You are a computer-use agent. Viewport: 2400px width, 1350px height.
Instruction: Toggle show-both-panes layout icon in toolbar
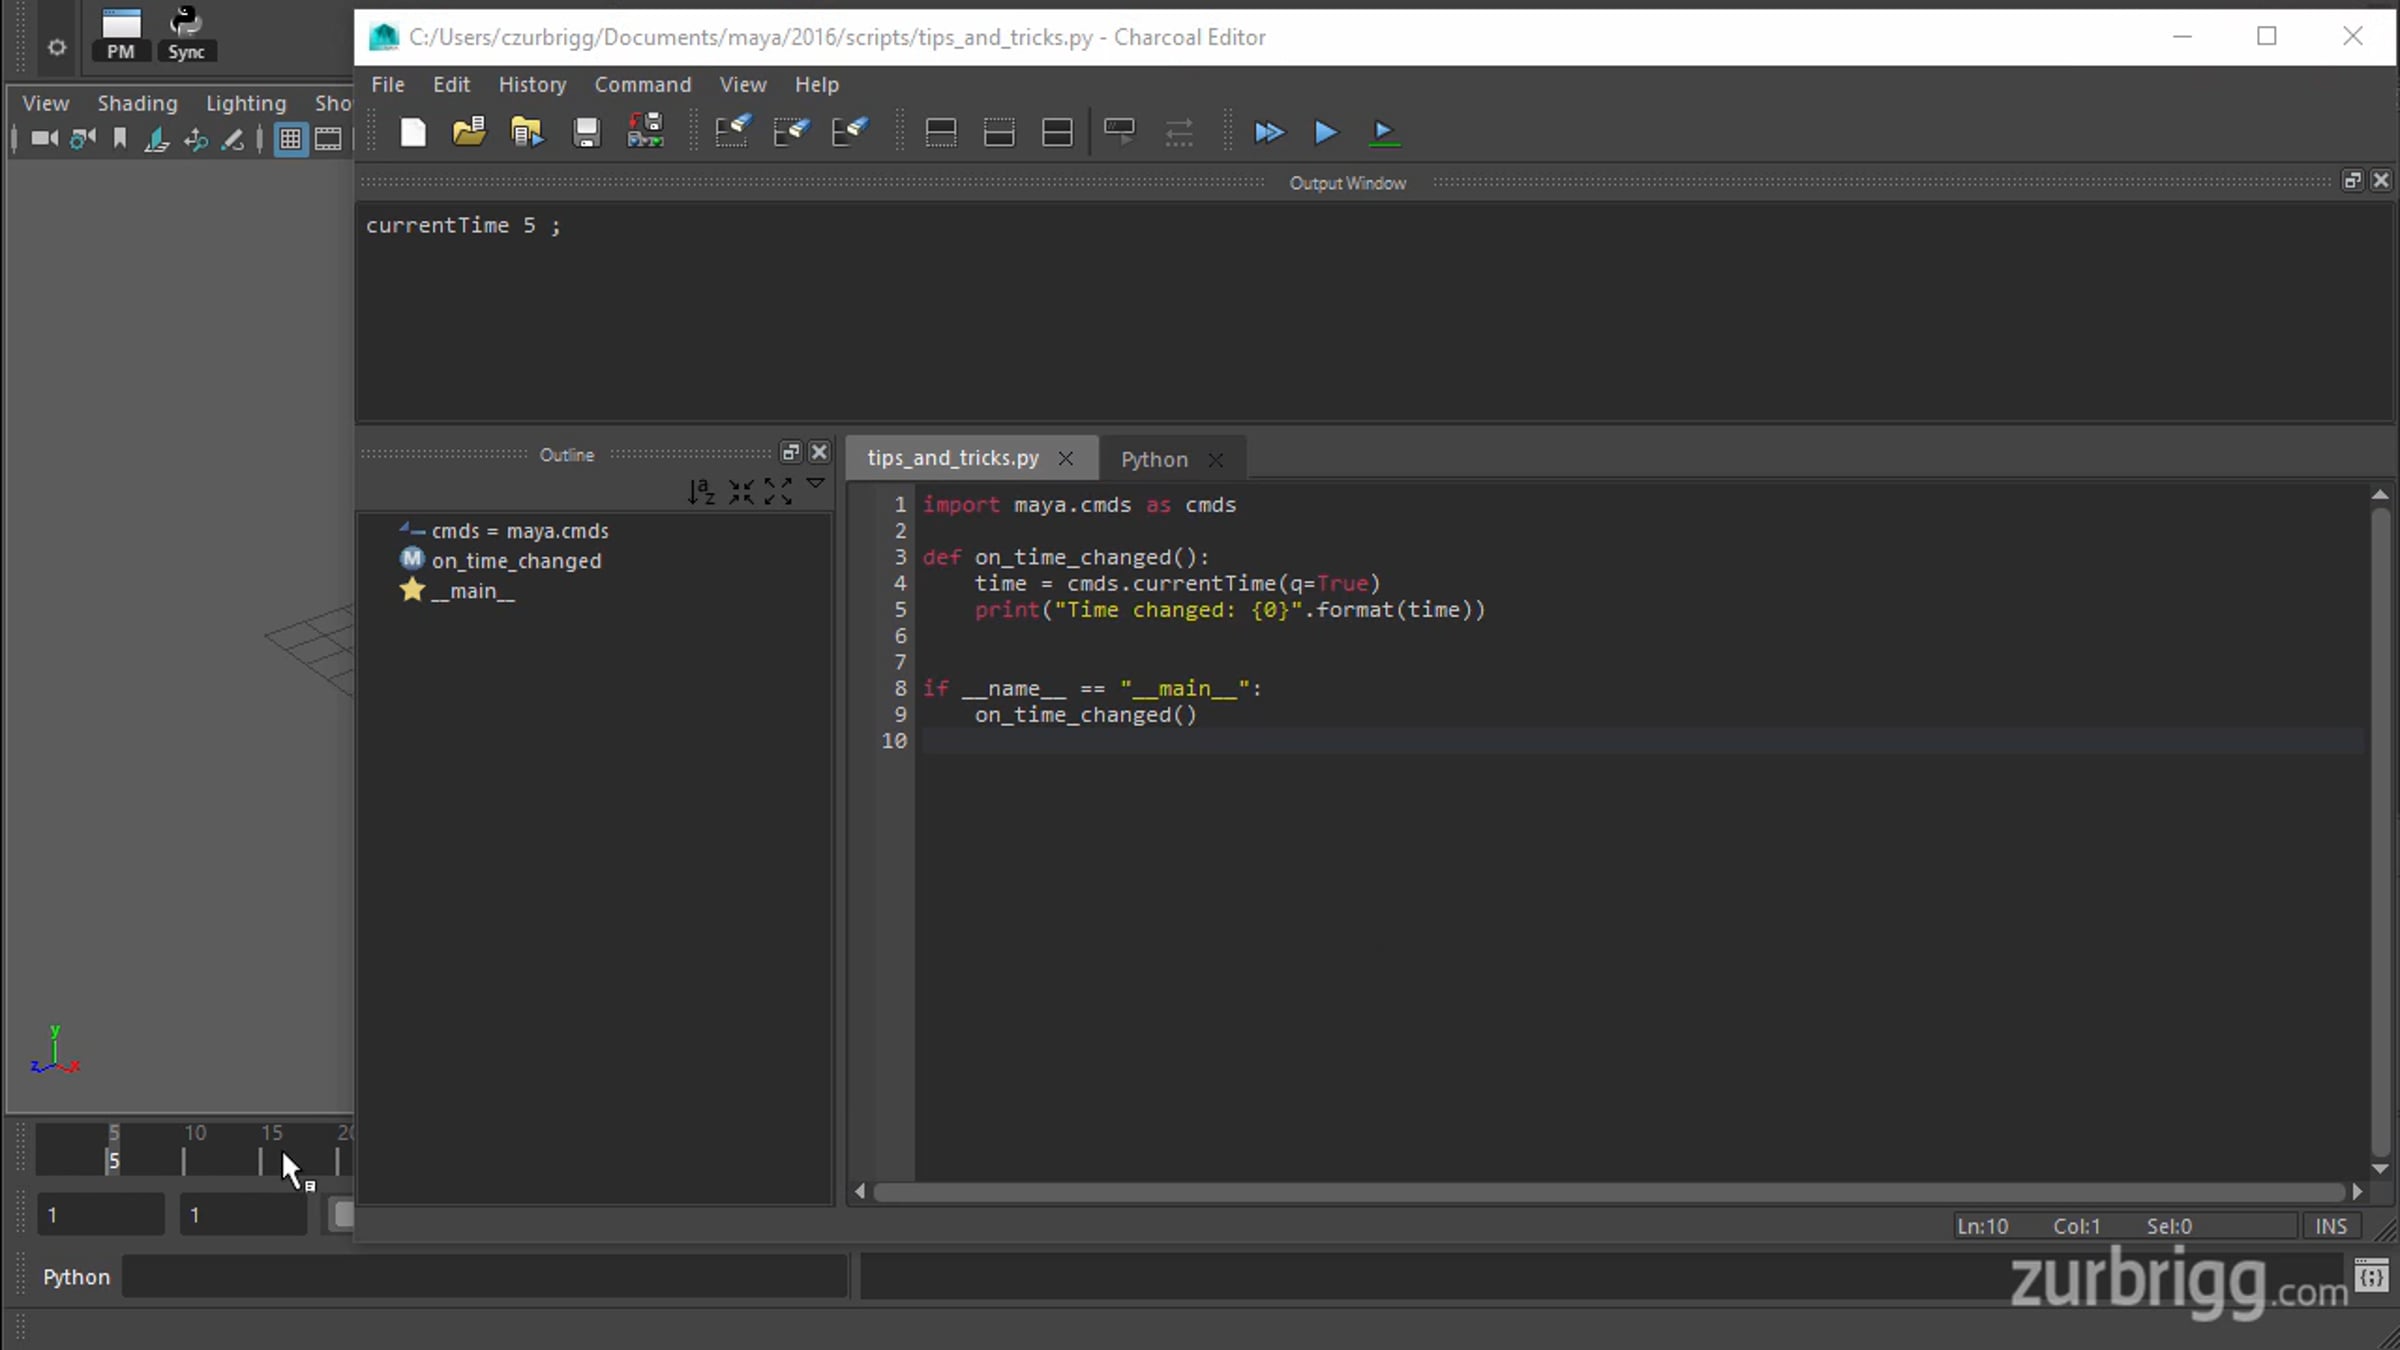click(1057, 132)
